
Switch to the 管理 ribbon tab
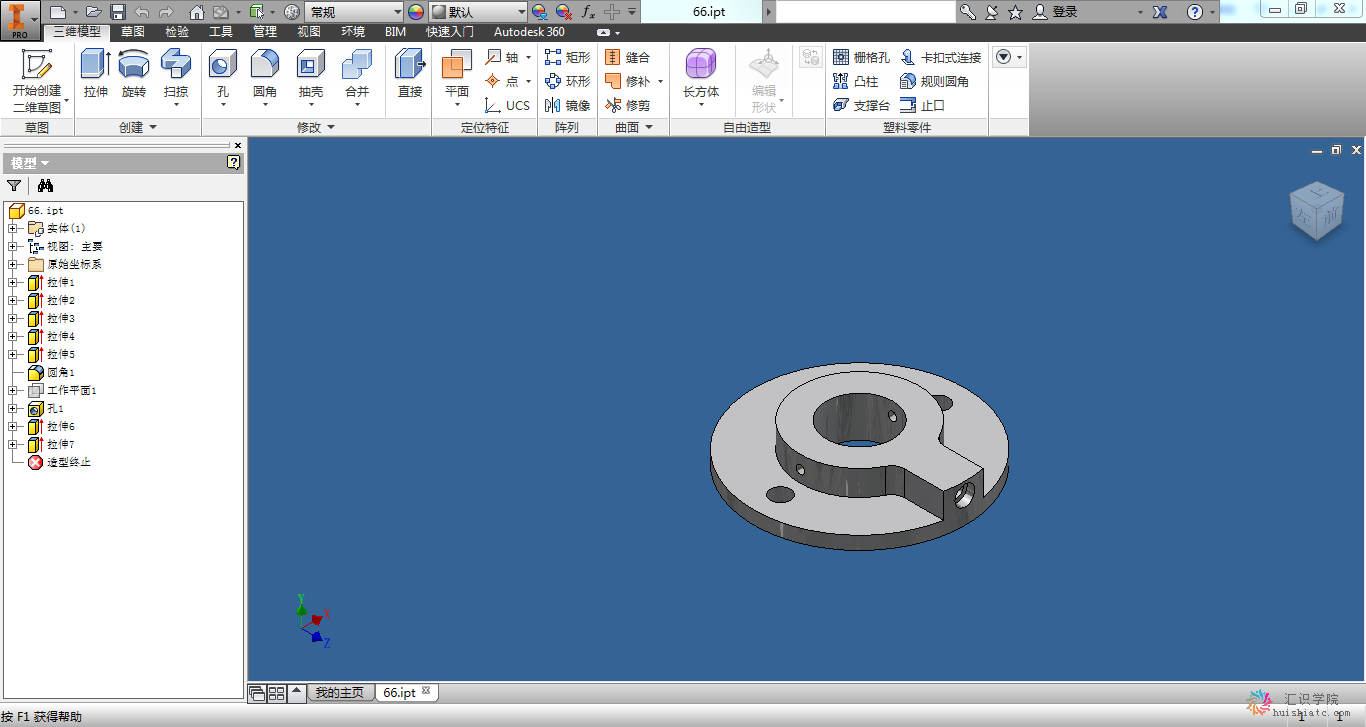[264, 32]
